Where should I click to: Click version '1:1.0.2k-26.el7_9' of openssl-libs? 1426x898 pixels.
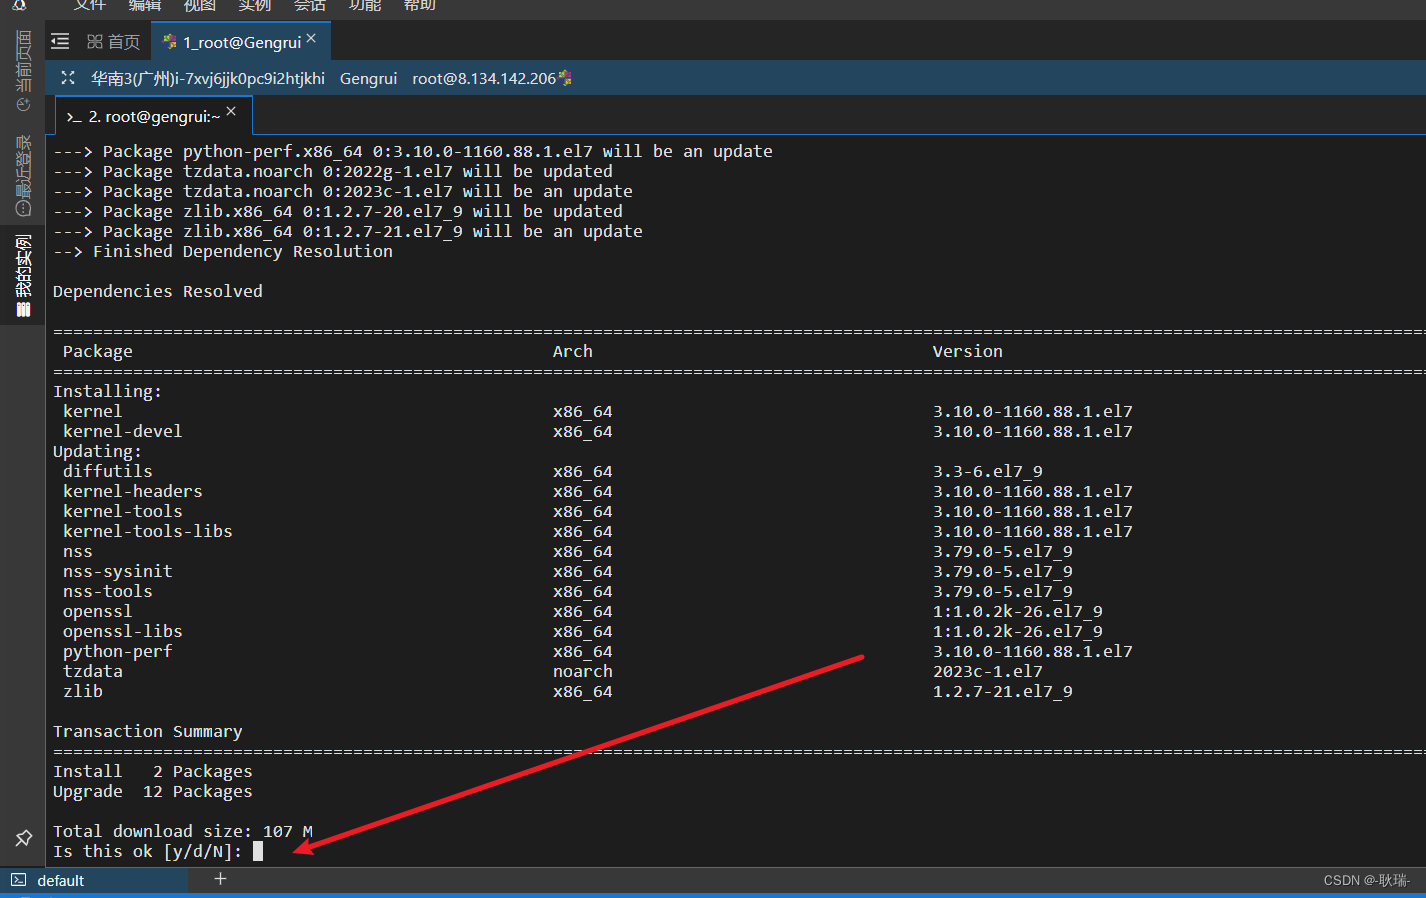point(1018,631)
